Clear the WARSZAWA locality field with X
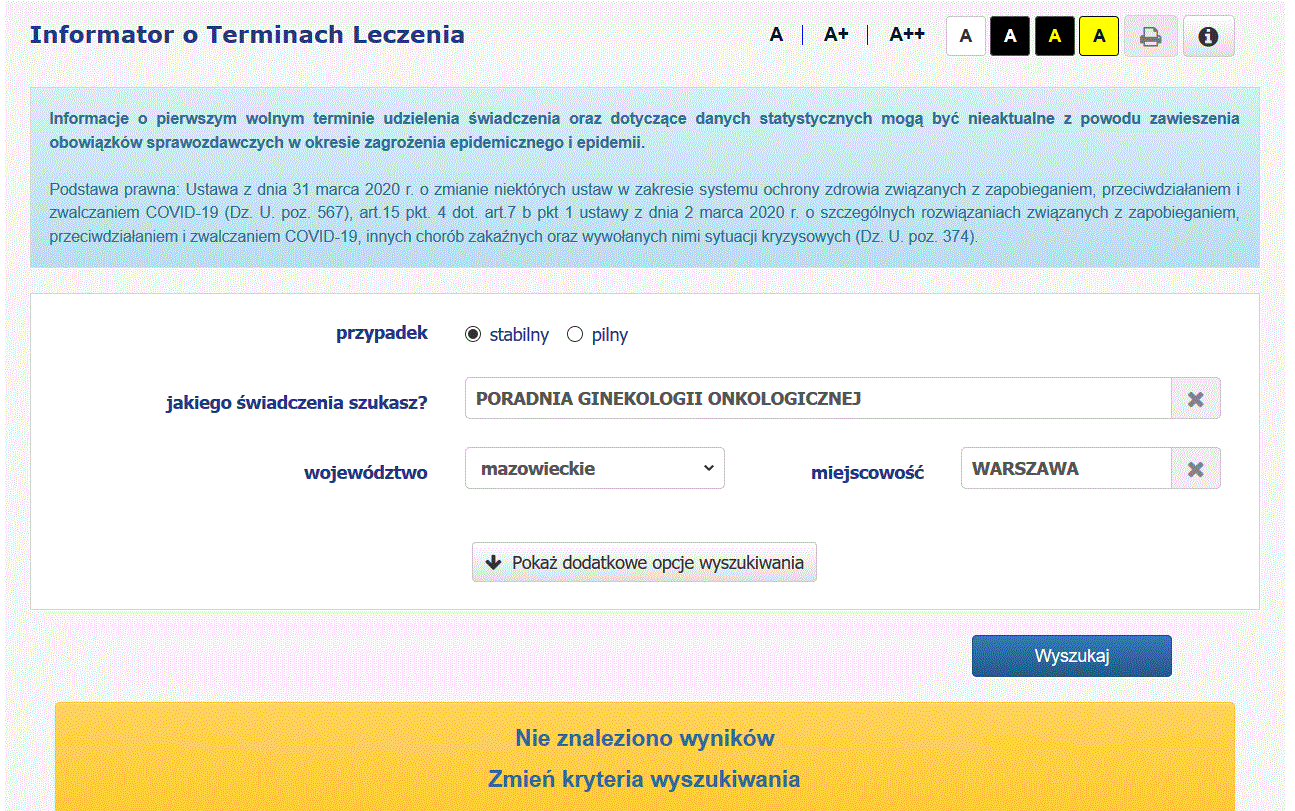This screenshot has height=811, width=1295. click(x=1195, y=469)
